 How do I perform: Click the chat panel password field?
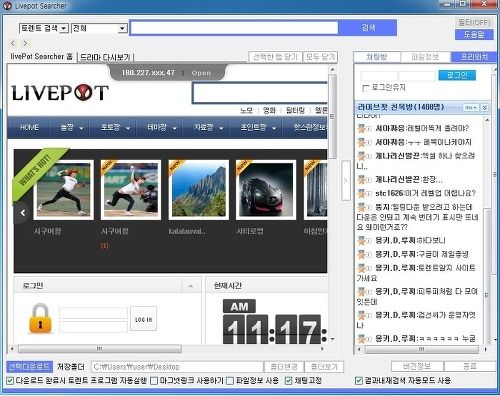pos(417,76)
